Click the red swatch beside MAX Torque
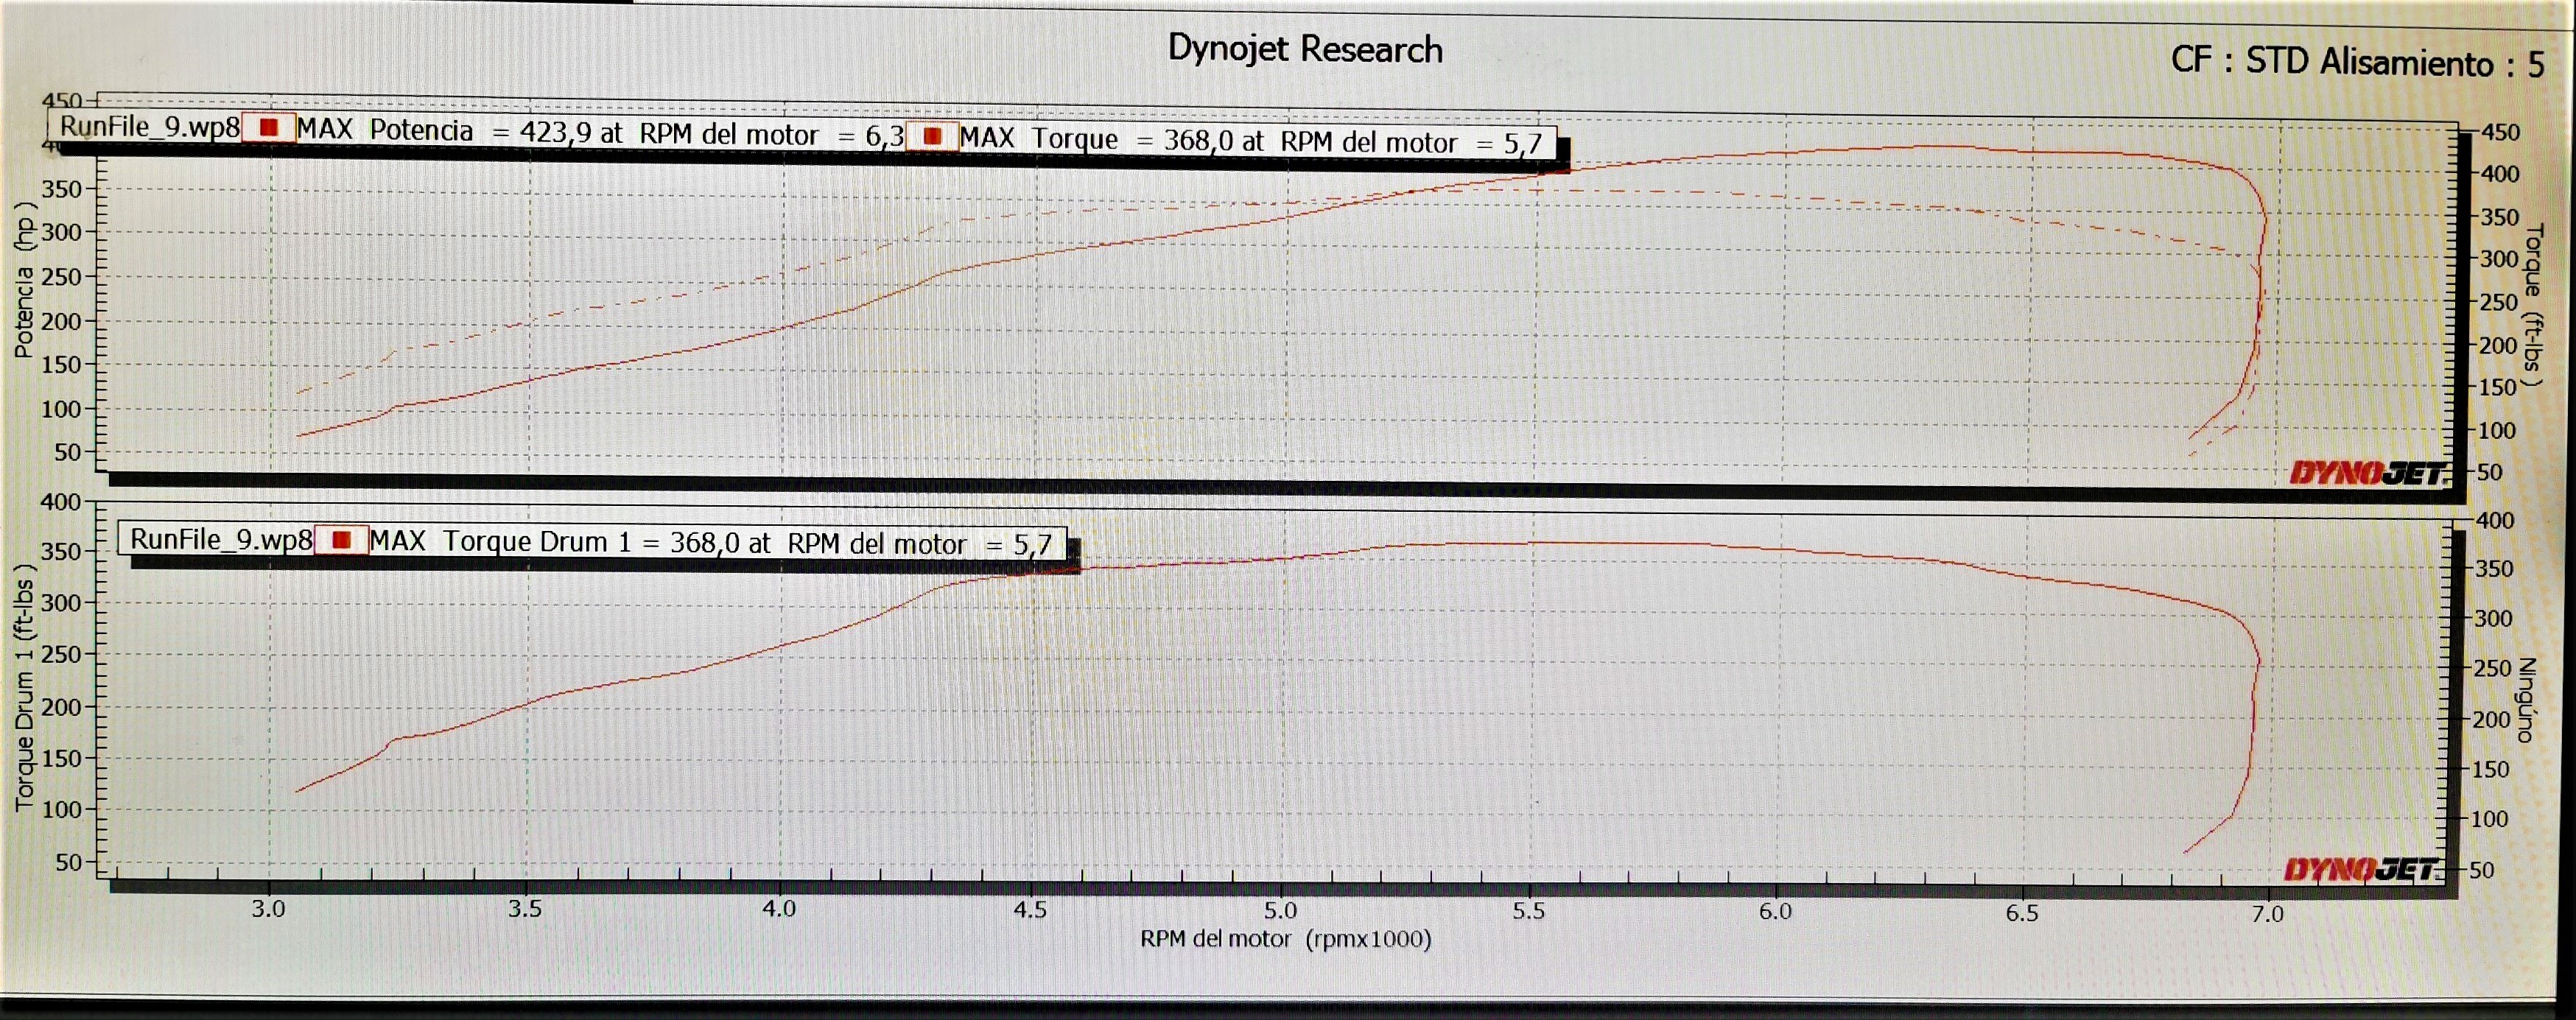 point(932,136)
